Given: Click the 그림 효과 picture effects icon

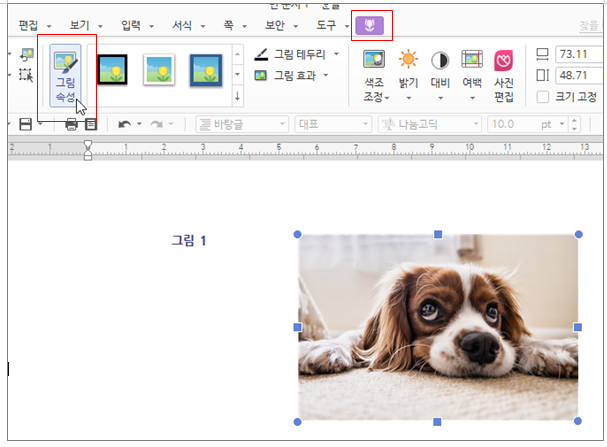Looking at the screenshot, I should [261, 75].
